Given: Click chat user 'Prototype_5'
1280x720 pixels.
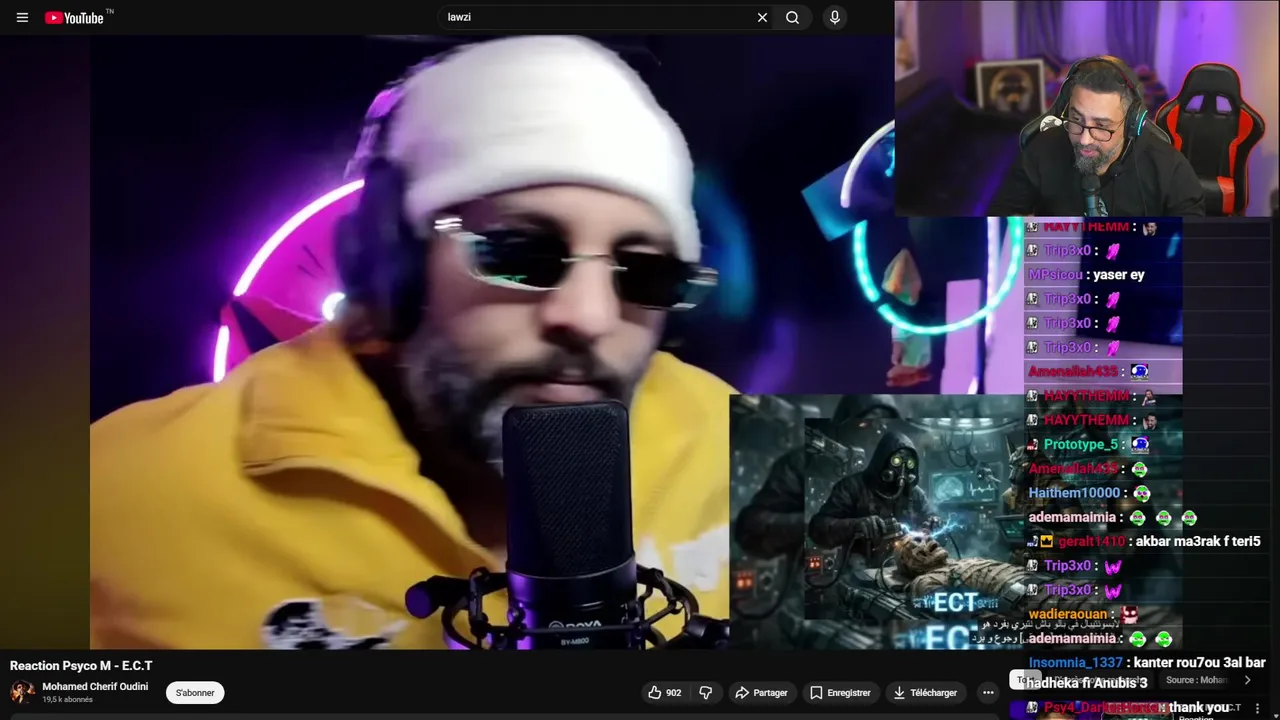Looking at the screenshot, I should (1080, 444).
